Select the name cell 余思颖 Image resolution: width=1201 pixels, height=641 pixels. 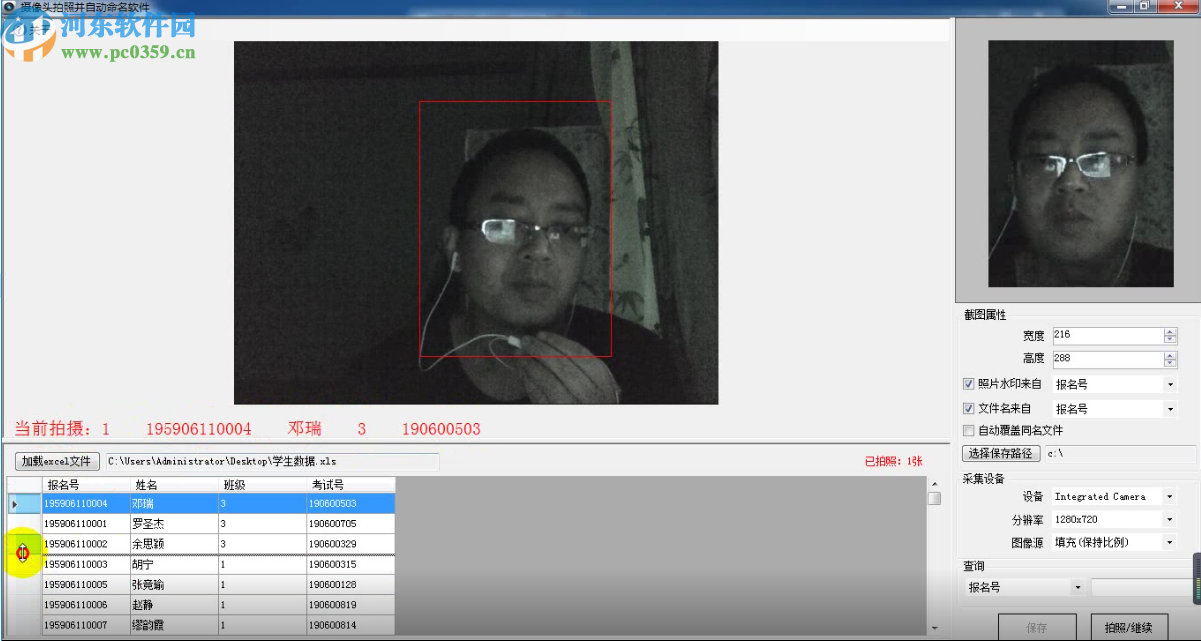(175, 544)
